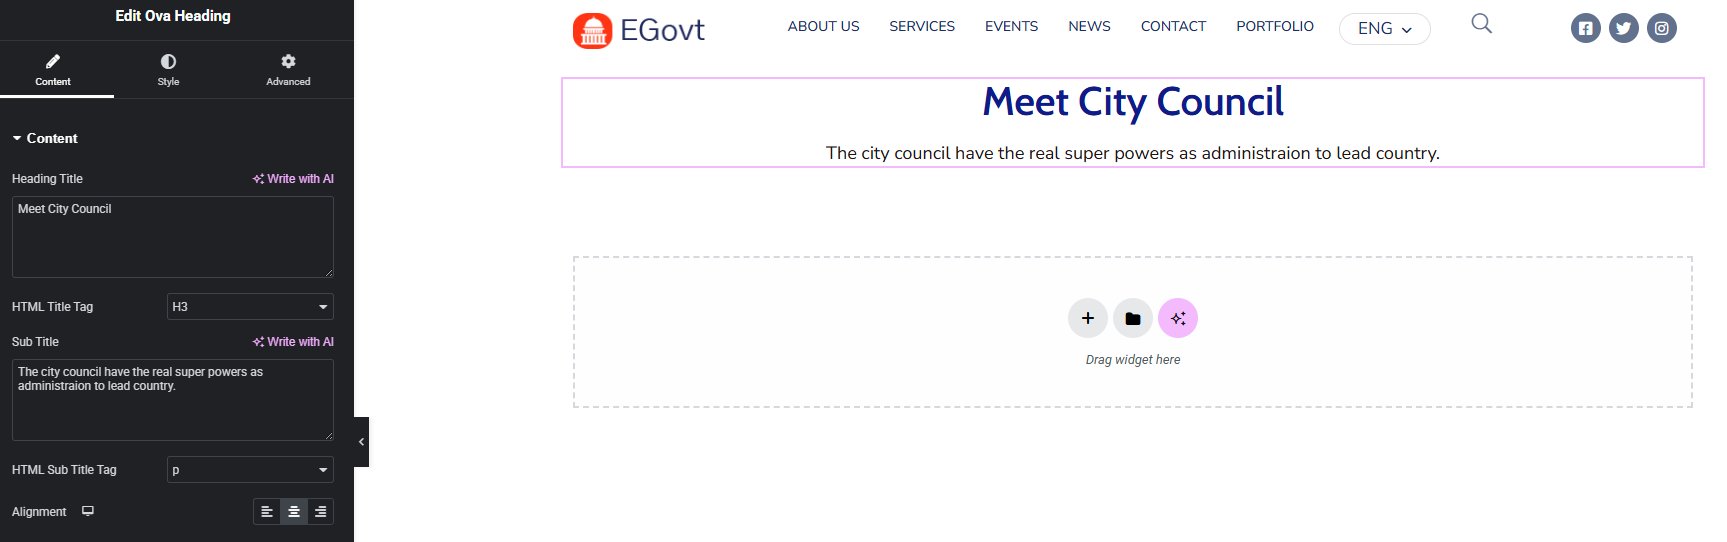Open the HTML Sub Title Tag dropdown
This screenshot has width=1727, height=542.
click(x=250, y=470)
